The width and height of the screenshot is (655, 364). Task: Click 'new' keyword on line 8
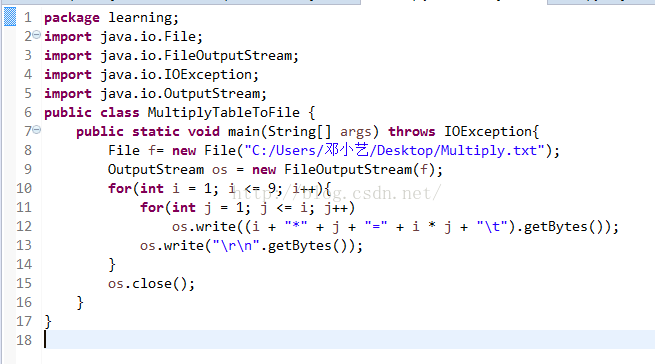pos(184,151)
